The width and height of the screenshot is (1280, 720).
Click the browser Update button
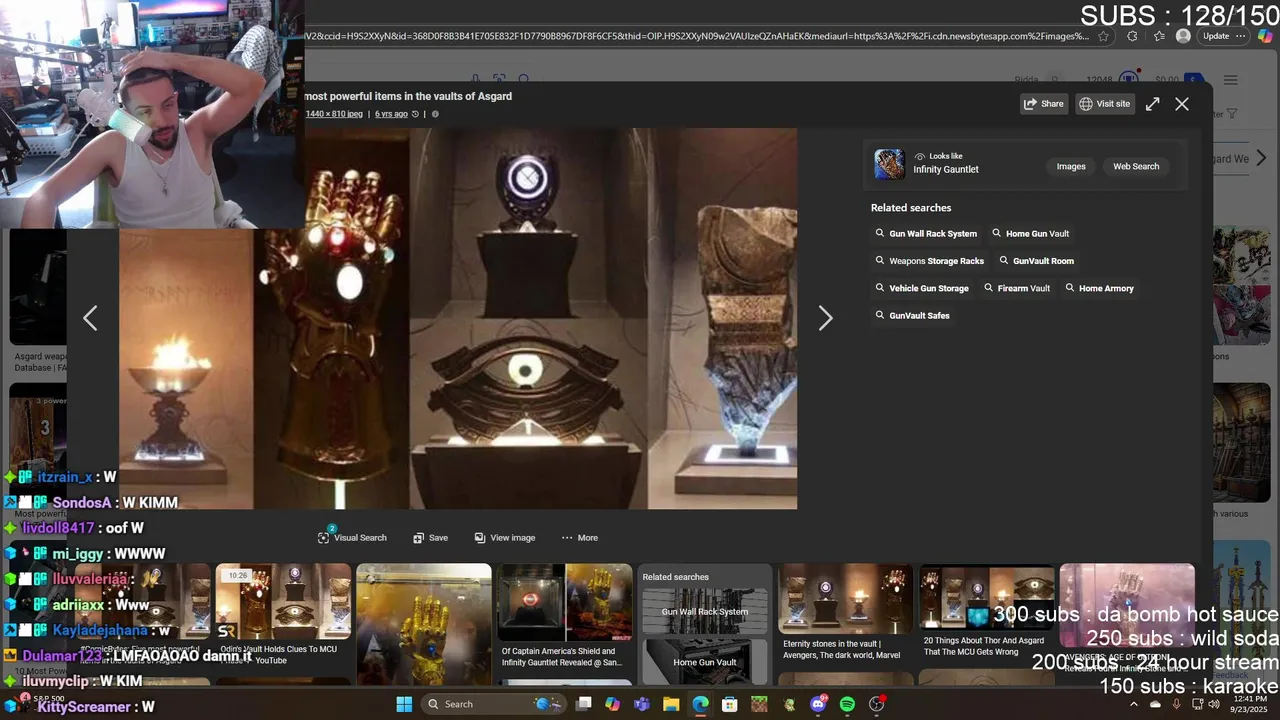[x=1216, y=36]
